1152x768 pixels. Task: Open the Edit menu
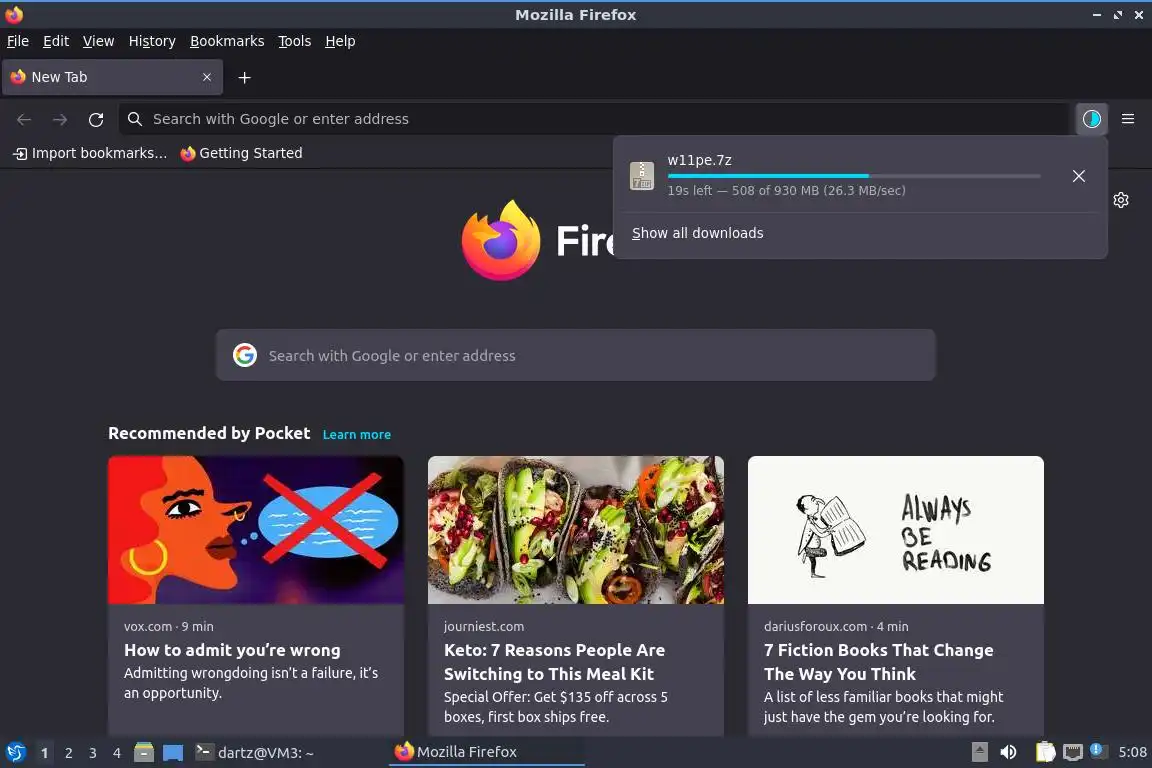pyautogui.click(x=56, y=41)
